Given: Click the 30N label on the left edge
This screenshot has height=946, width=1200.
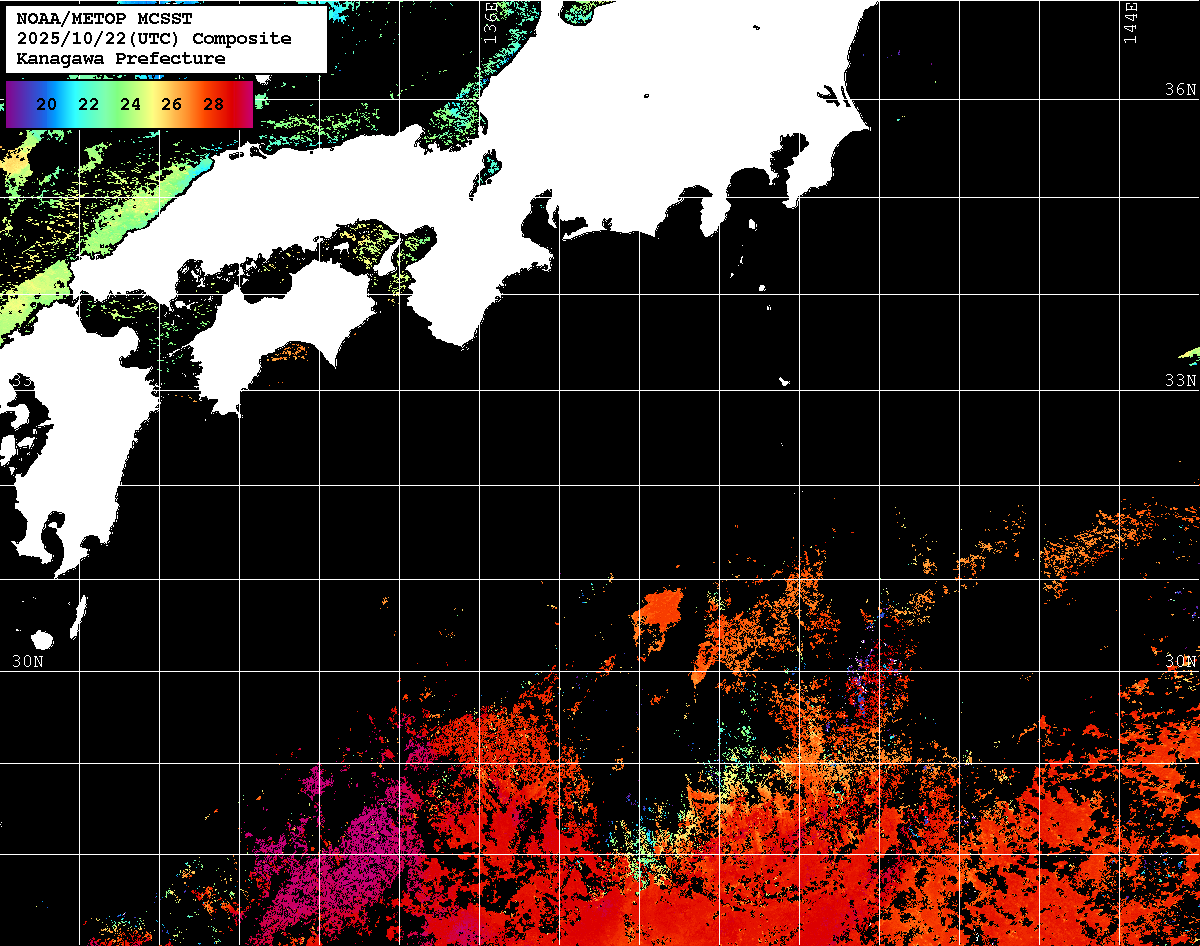Looking at the screenshot, I should coord(27,661).
